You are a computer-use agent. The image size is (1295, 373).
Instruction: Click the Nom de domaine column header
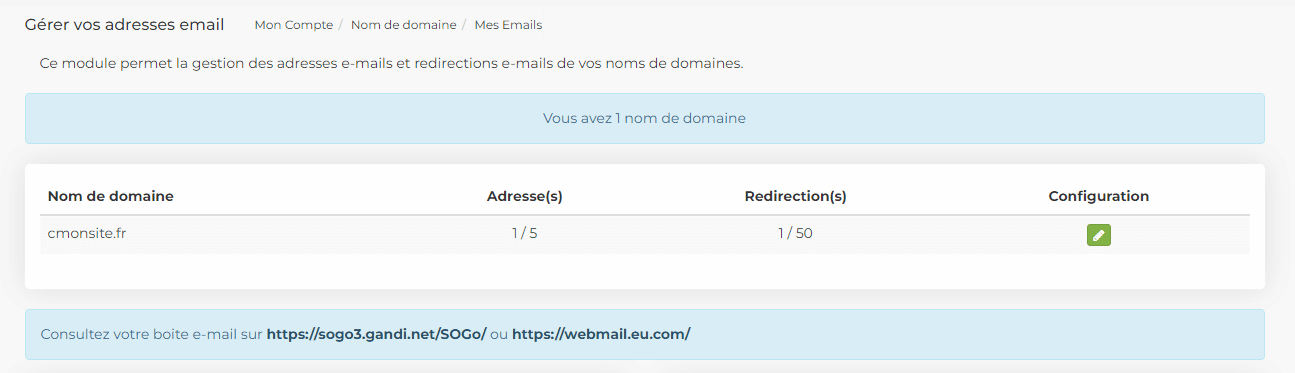(111, 196)
